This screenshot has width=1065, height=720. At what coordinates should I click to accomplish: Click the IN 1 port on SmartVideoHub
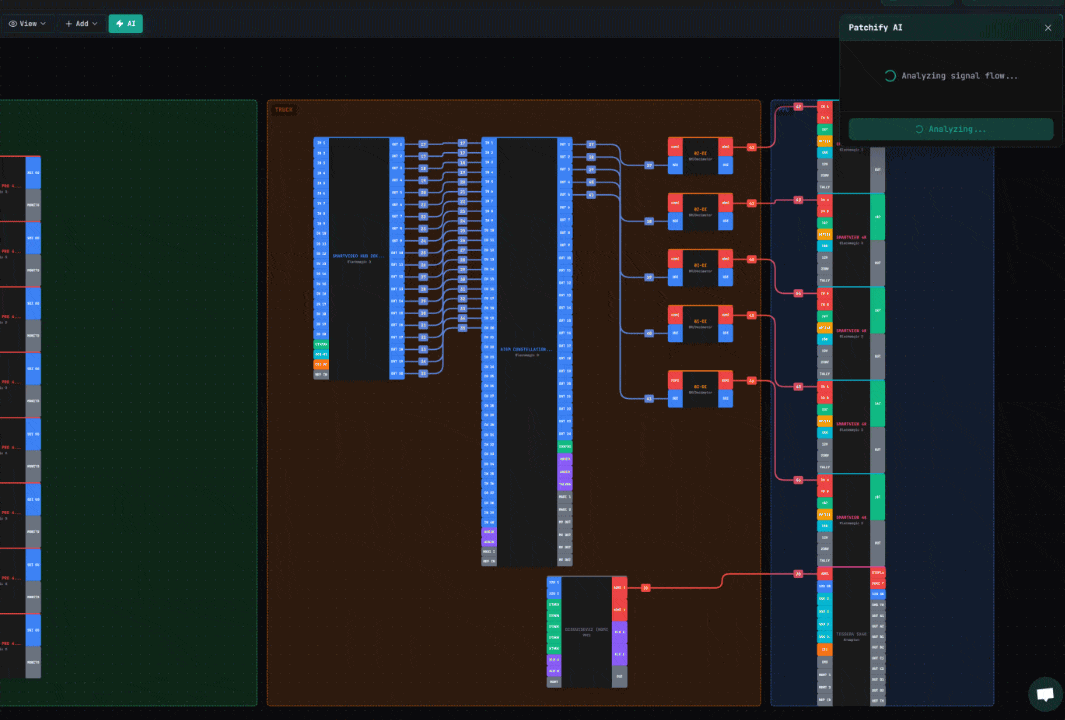pos(321,143)
